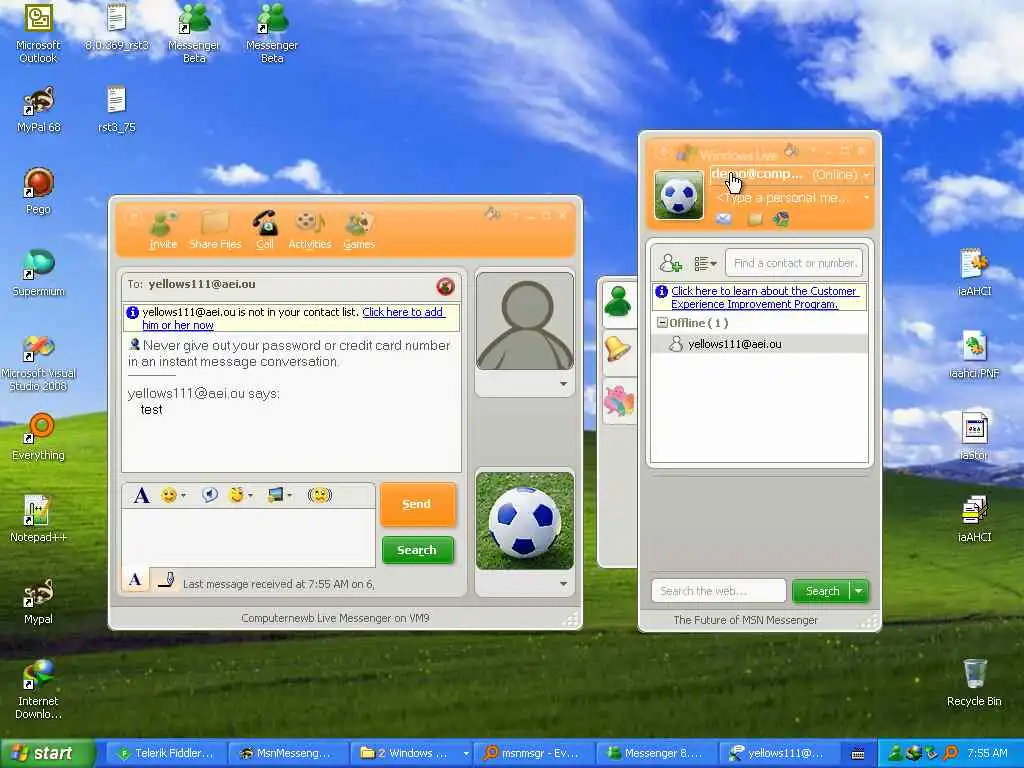The image size is (1024, 768).
Task: Select the MyPal 68 desktop icon
Action: click(38, 110)
